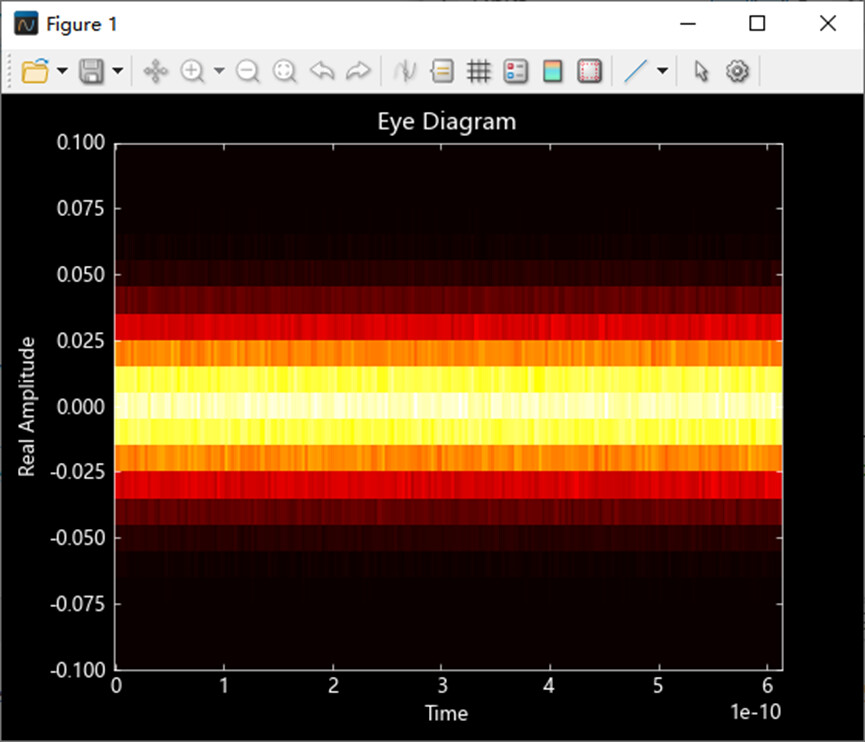The width and height of the screenshot is (865, 742).
Task: Activate the zoom in tool
Action: (193, 71)
